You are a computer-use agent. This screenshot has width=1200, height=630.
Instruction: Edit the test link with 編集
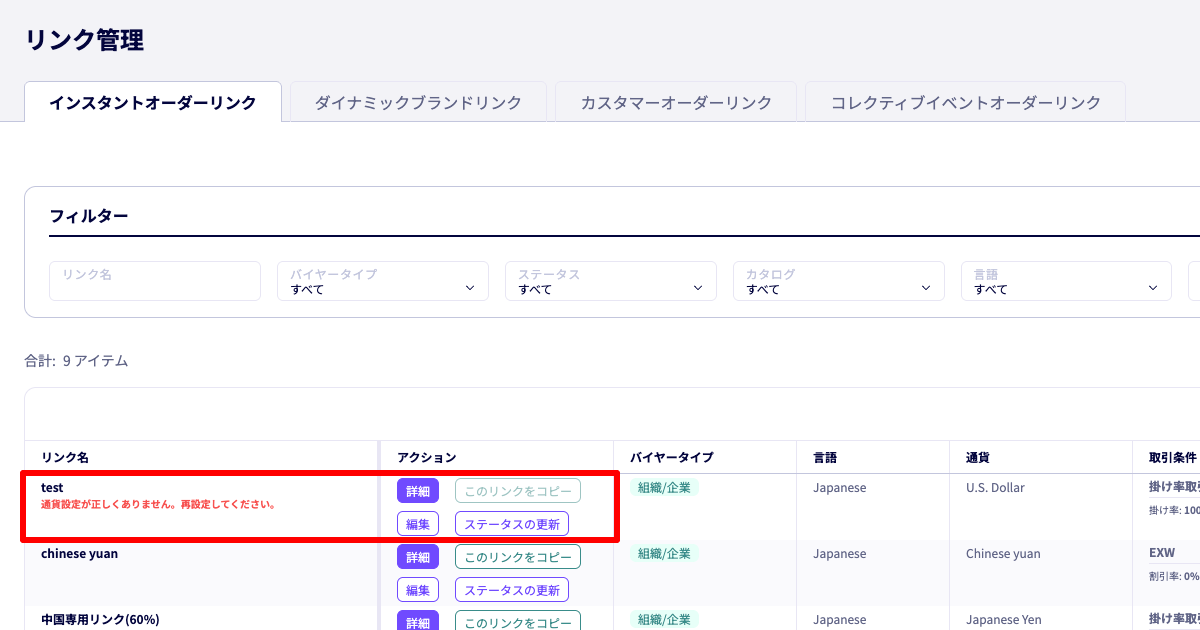(x=418, y=524)
